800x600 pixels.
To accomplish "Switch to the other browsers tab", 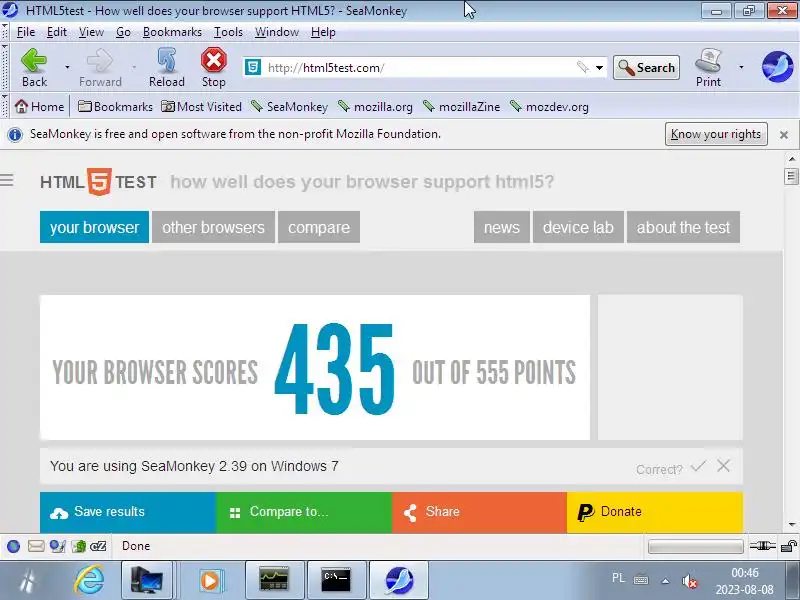I will 213,227.
